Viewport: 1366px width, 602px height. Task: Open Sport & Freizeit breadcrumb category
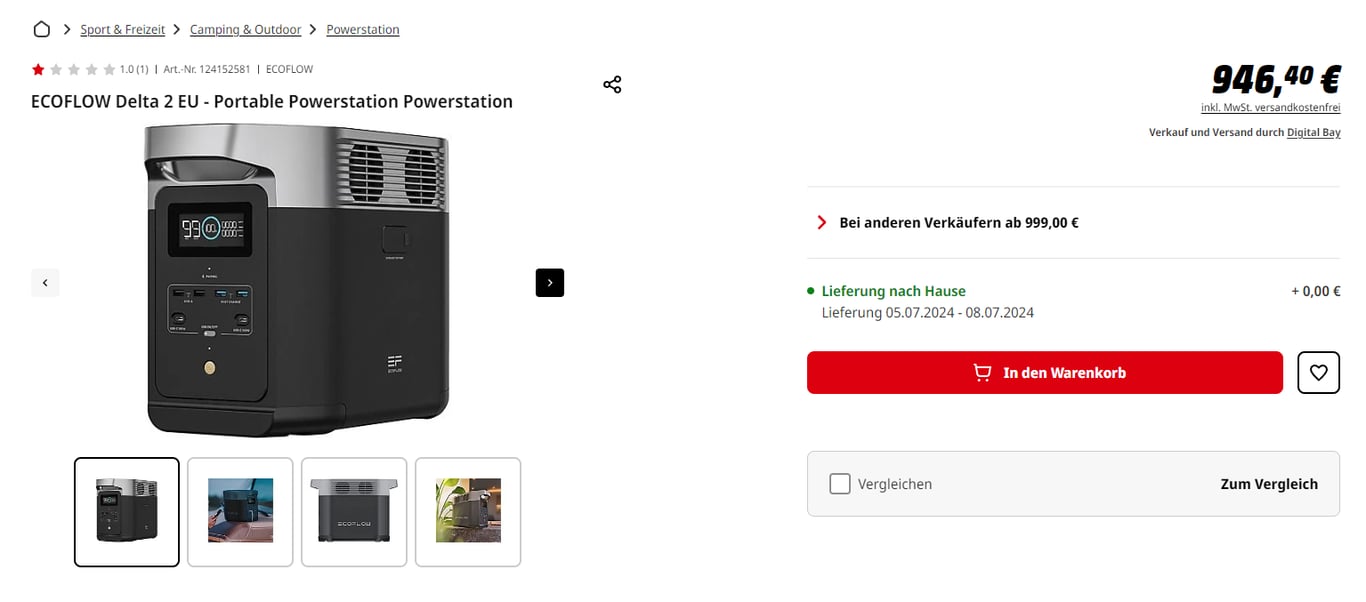123,30
